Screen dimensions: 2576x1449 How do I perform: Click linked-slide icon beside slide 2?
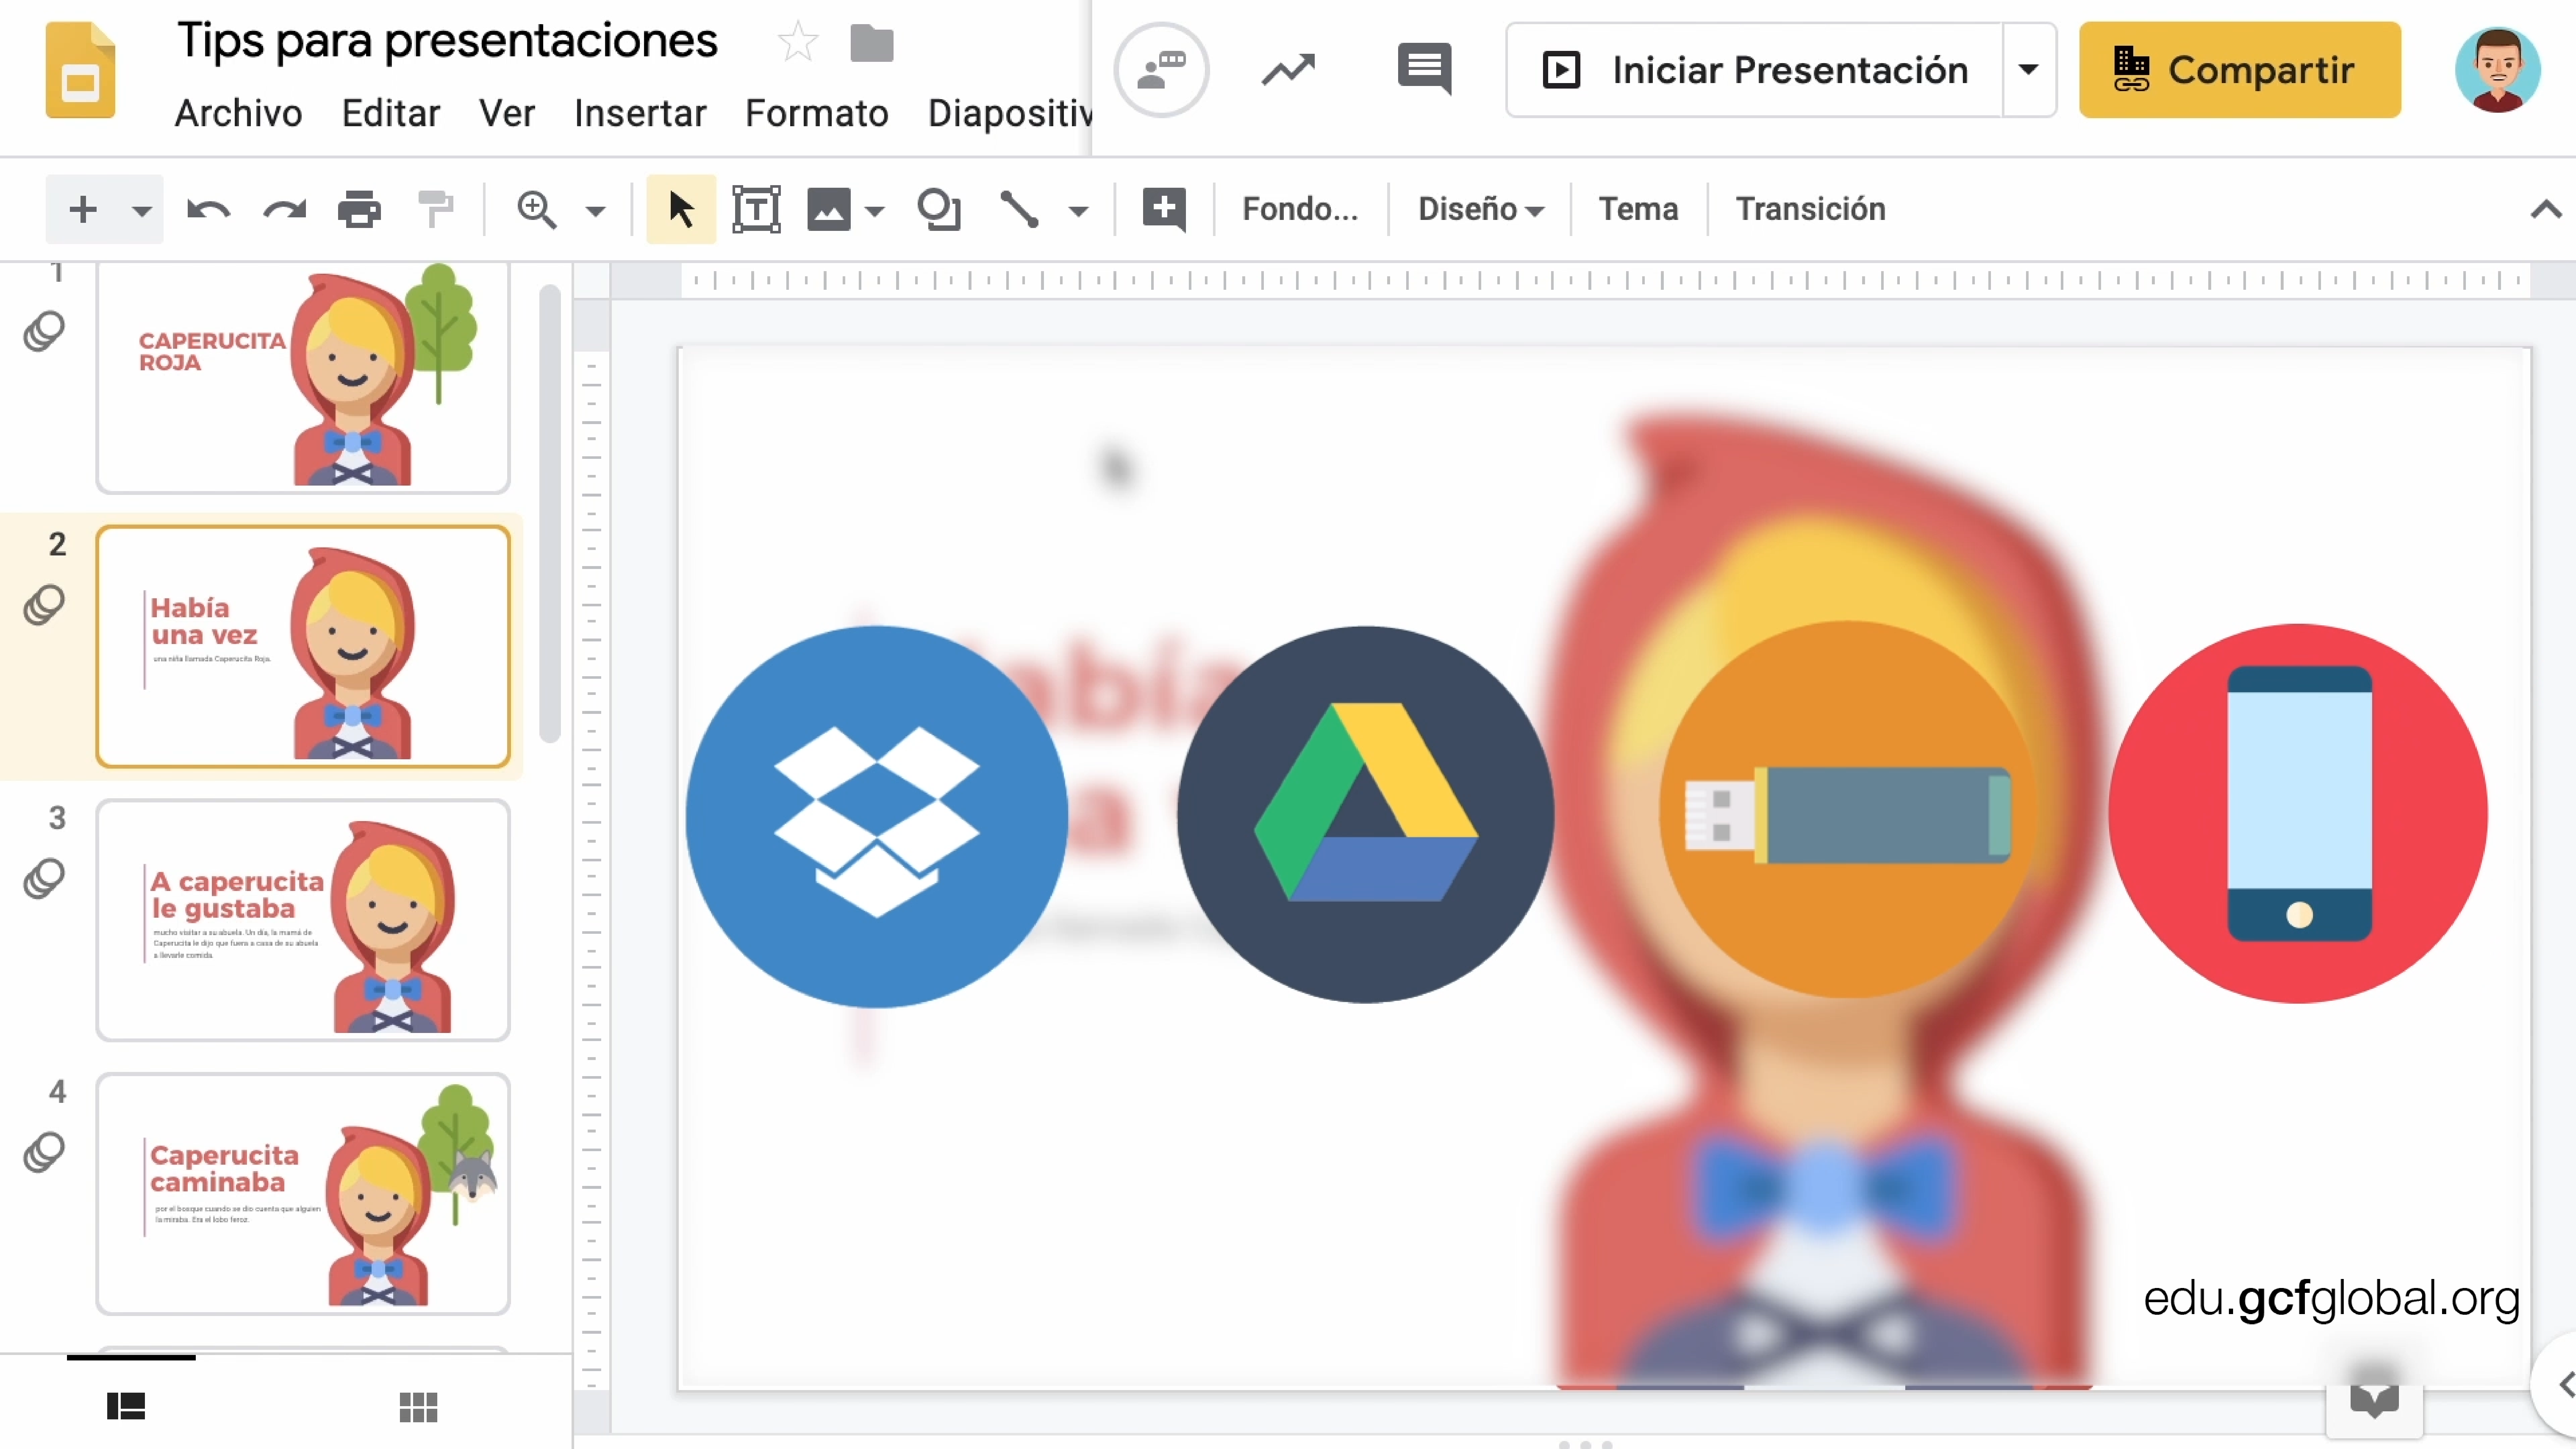[x=44, y=605]
